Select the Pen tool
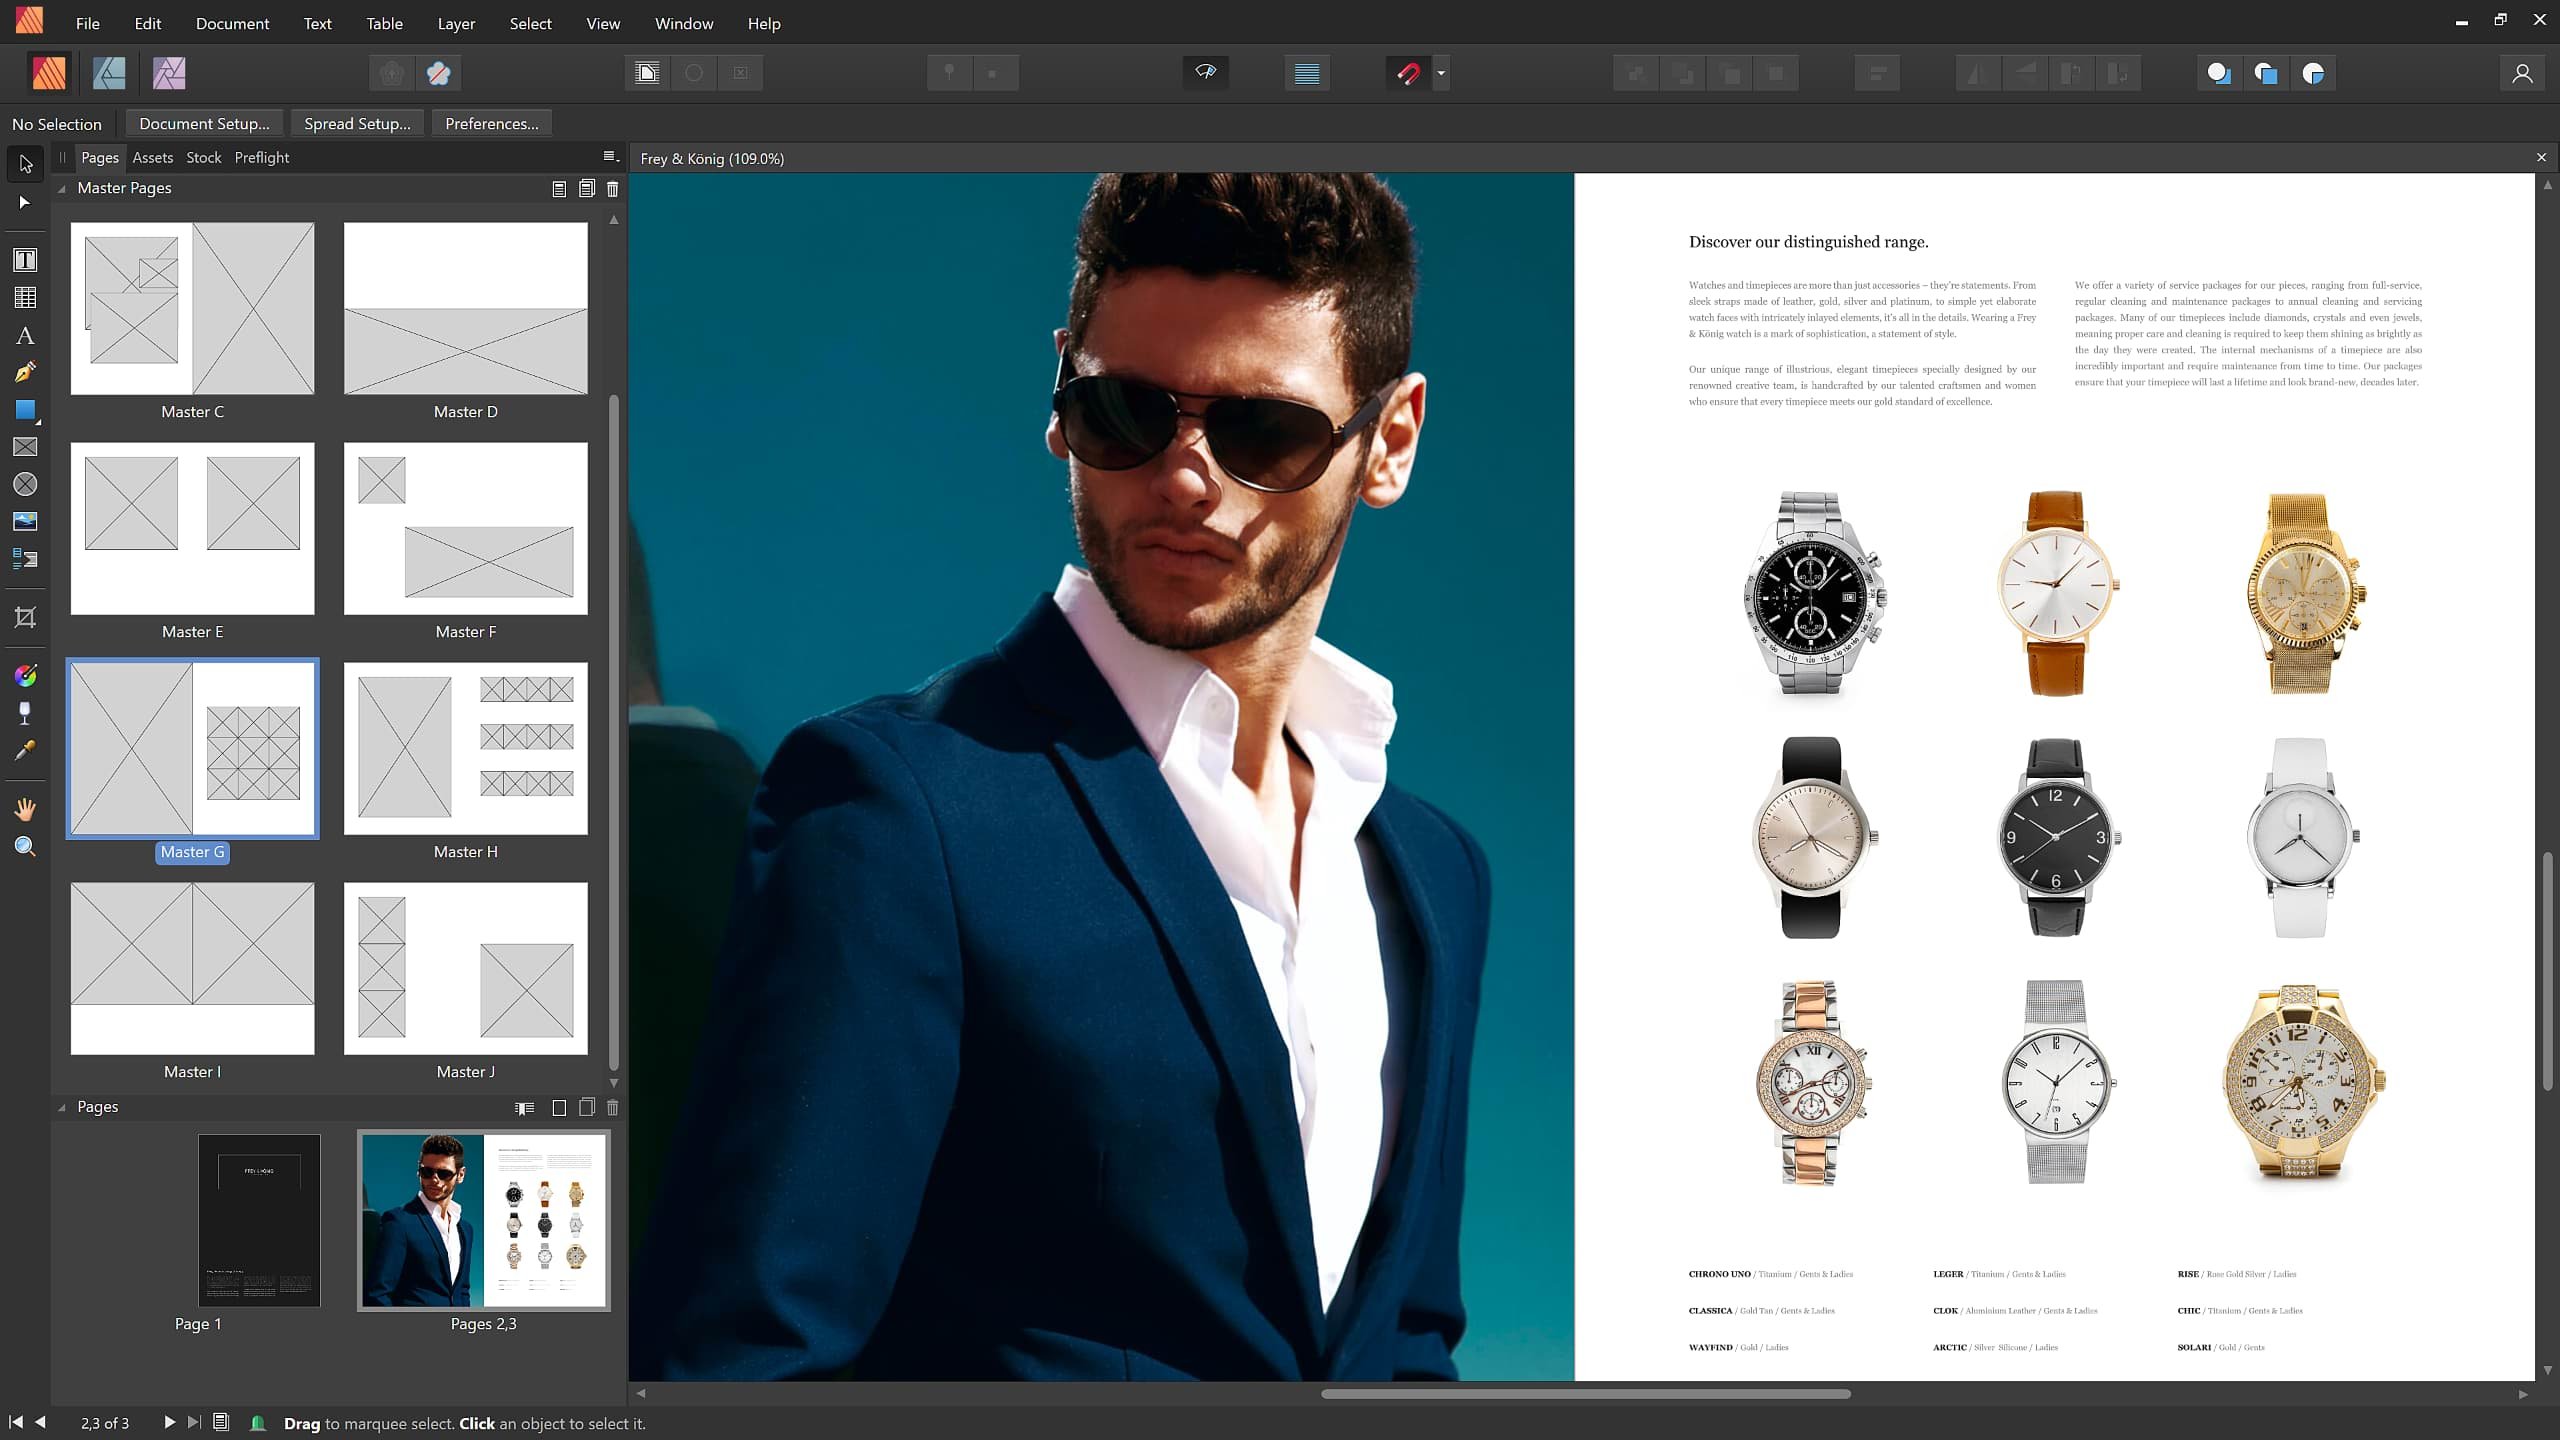The image size is (2560, 1440). tap(25, 372)
